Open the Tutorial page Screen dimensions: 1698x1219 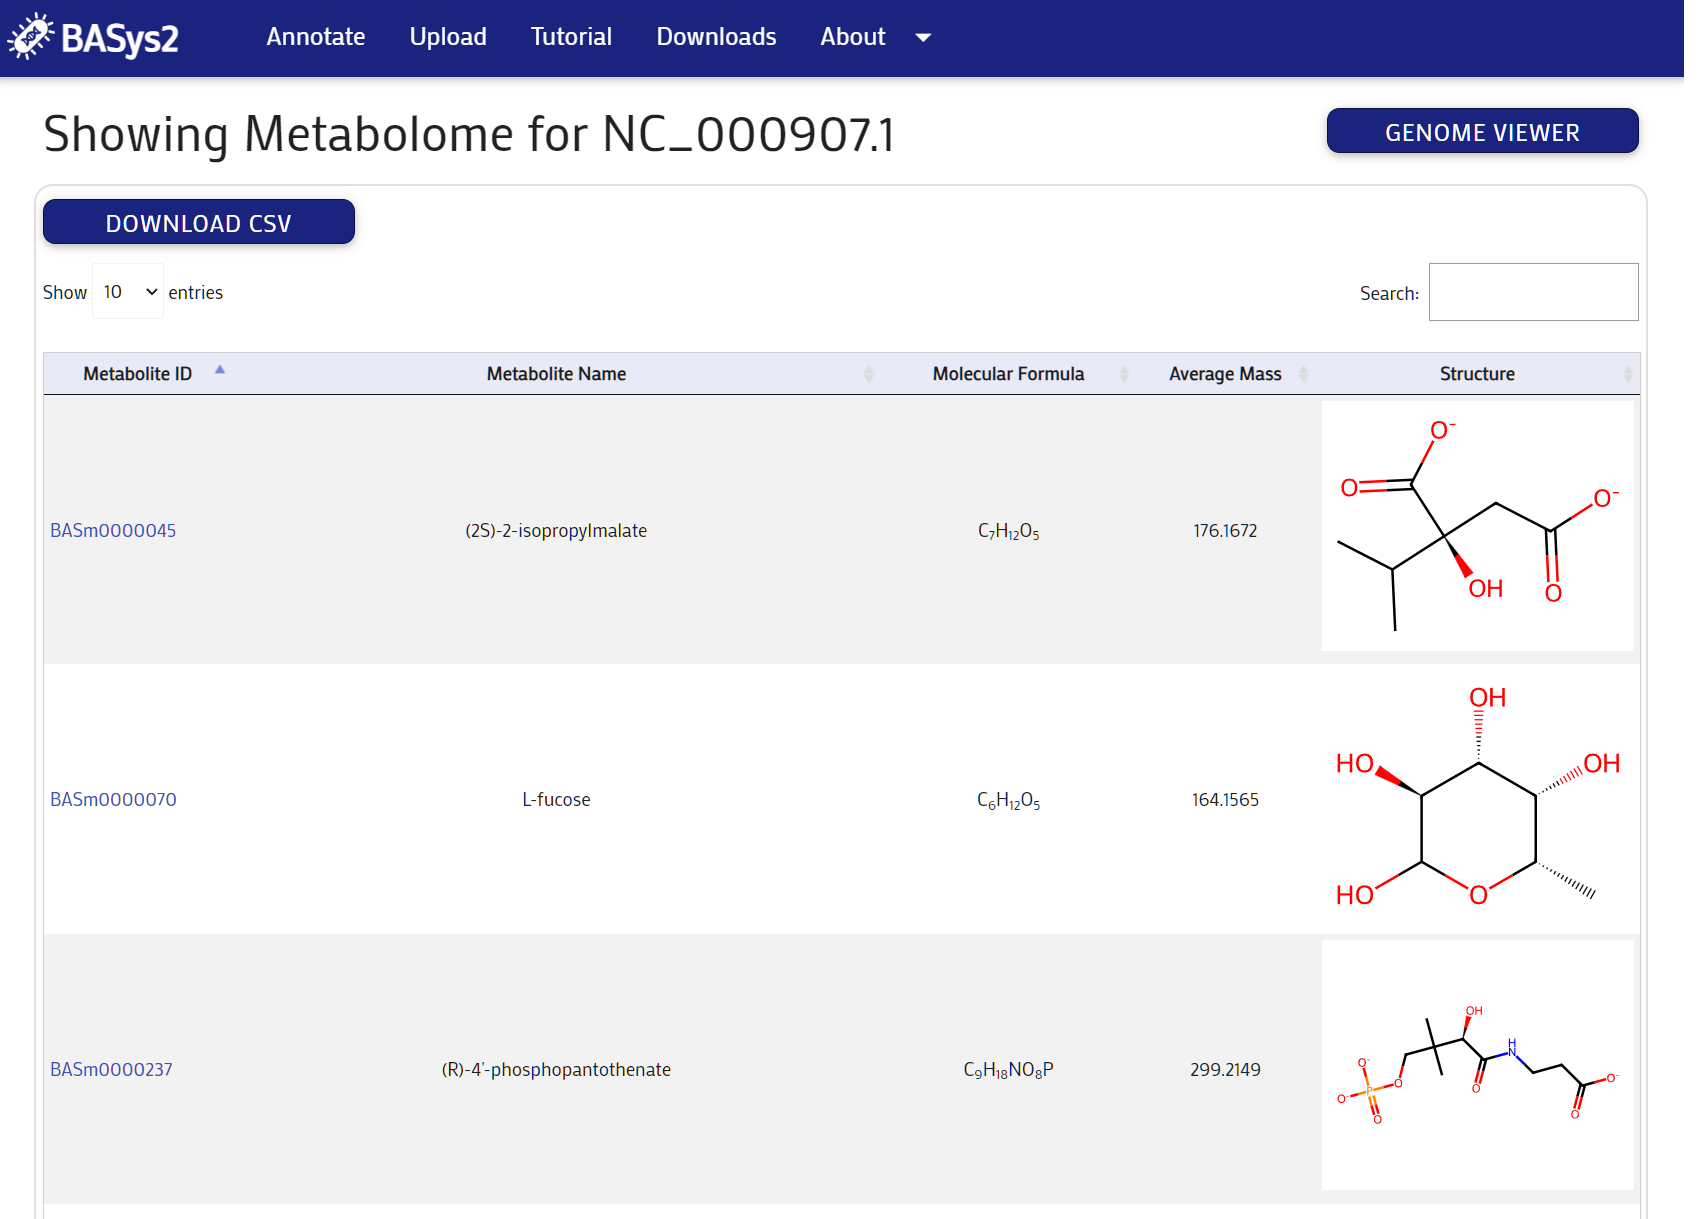(x=571, y=37)
